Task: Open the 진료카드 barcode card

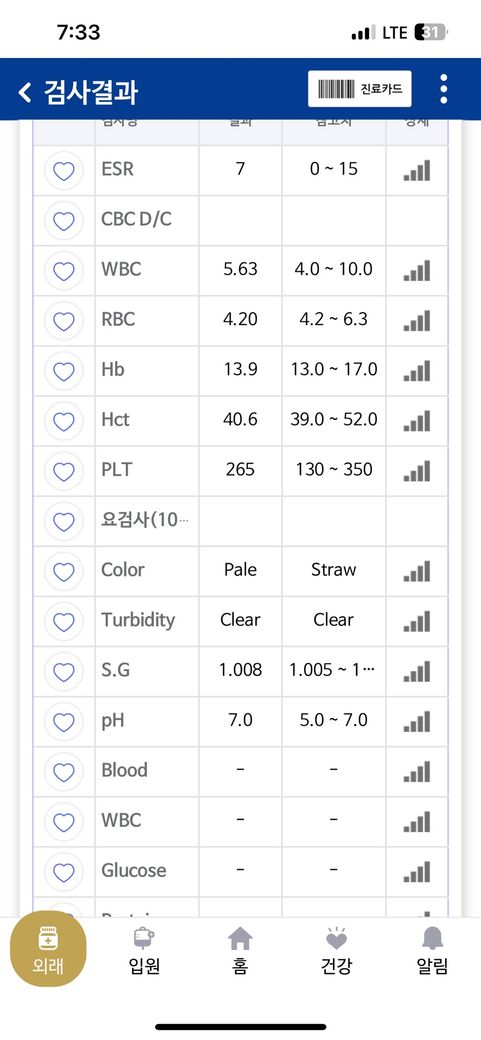Action: click(x=360, y=89)
